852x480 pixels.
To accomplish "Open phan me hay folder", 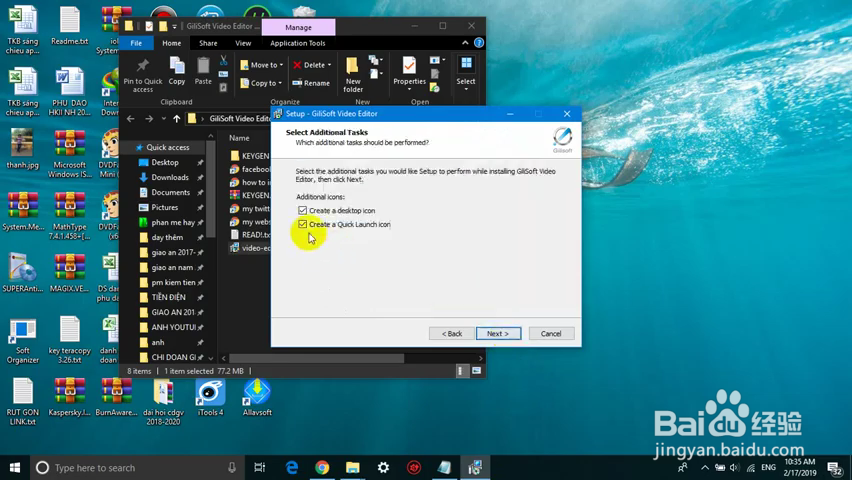I will (173, 222).
